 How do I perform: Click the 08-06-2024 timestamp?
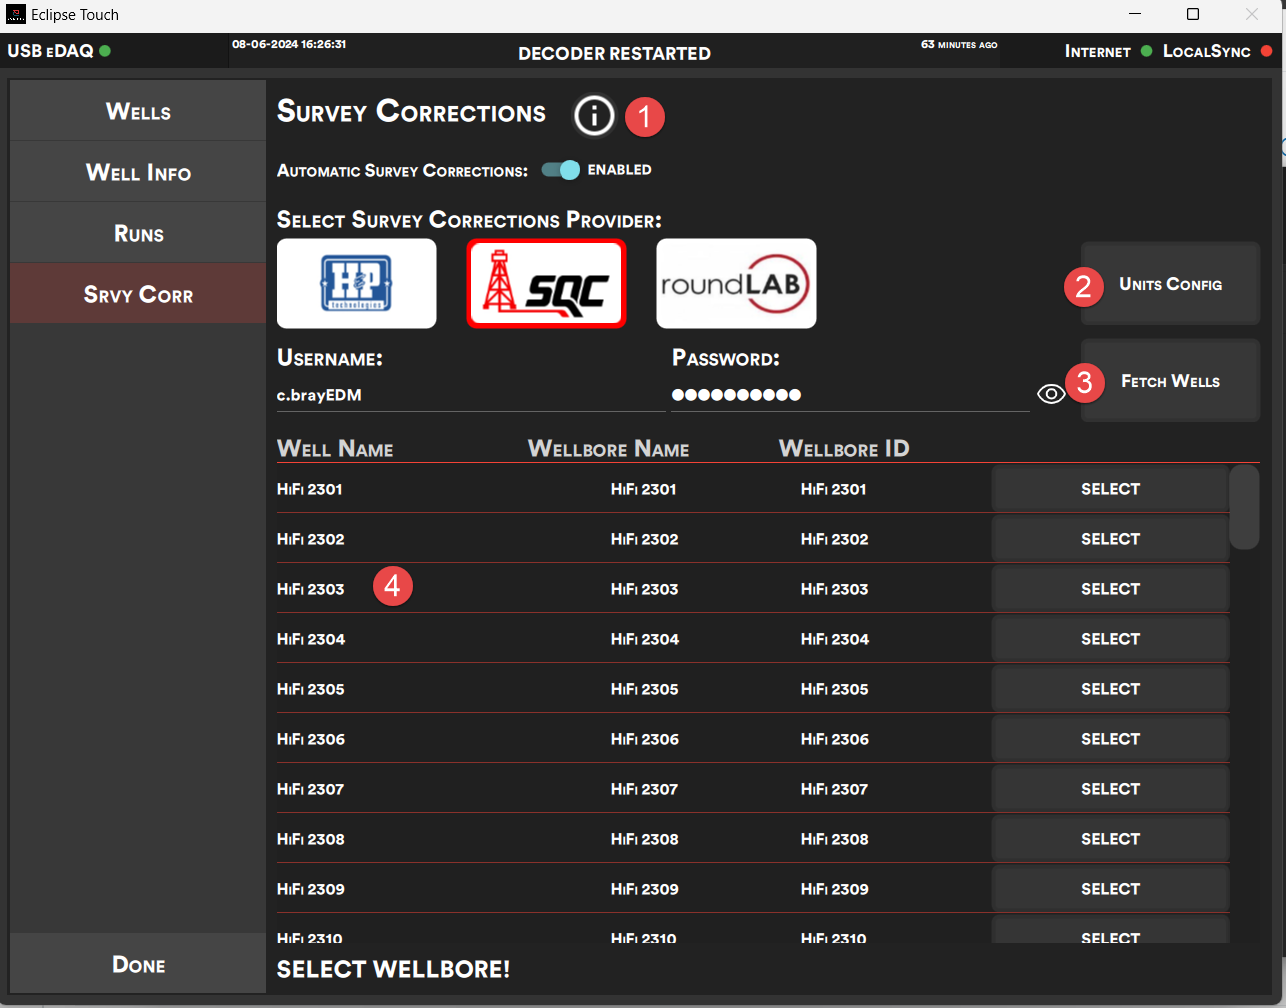coord(289,44)
